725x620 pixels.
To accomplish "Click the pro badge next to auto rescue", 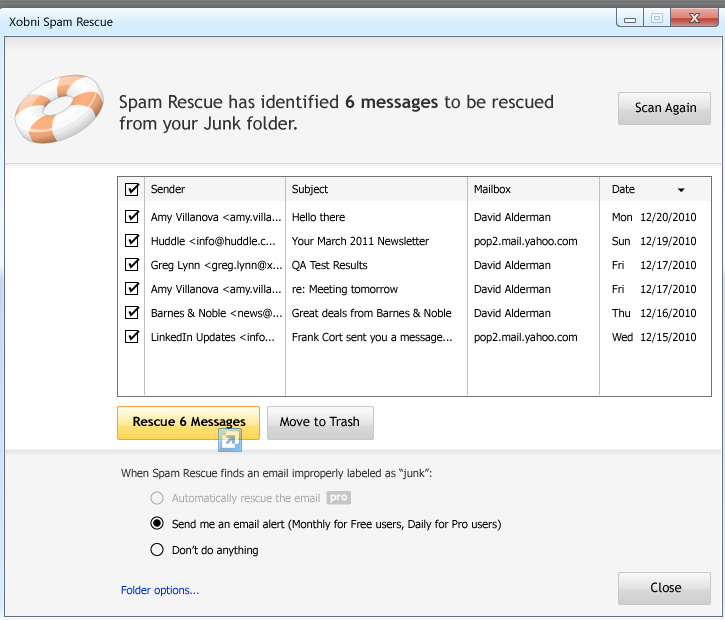I will tap(338, 497).
